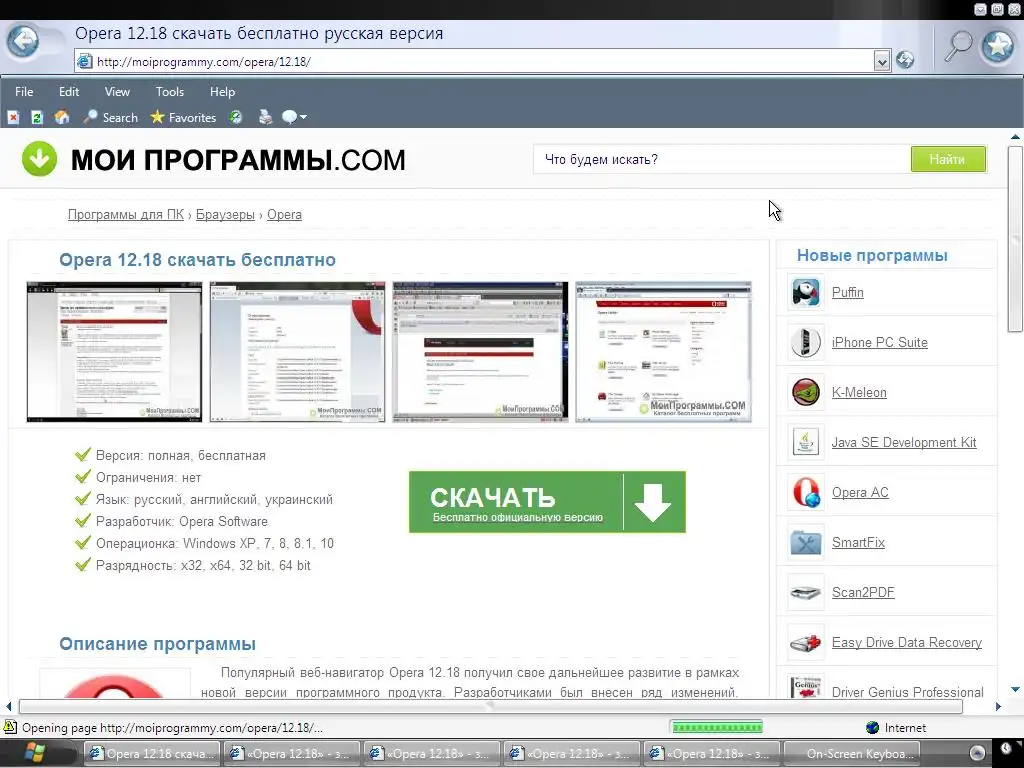The width and height of the screenshot is (1024, 768).
Task: Open the favorites star button at top right
Action: tap(998, 46)
